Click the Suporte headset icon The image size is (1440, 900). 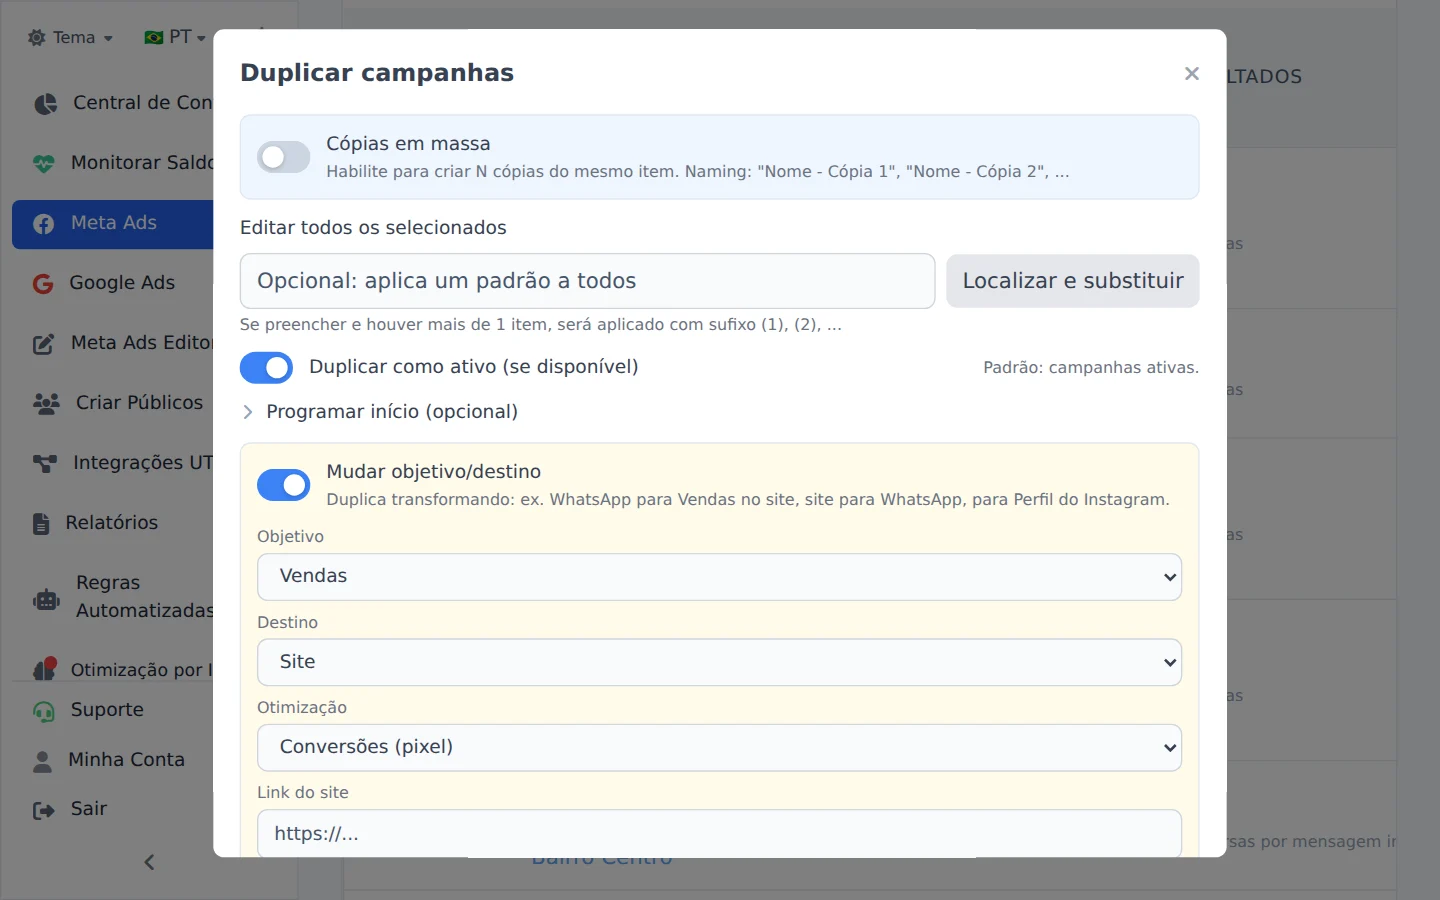coord(43,711)
